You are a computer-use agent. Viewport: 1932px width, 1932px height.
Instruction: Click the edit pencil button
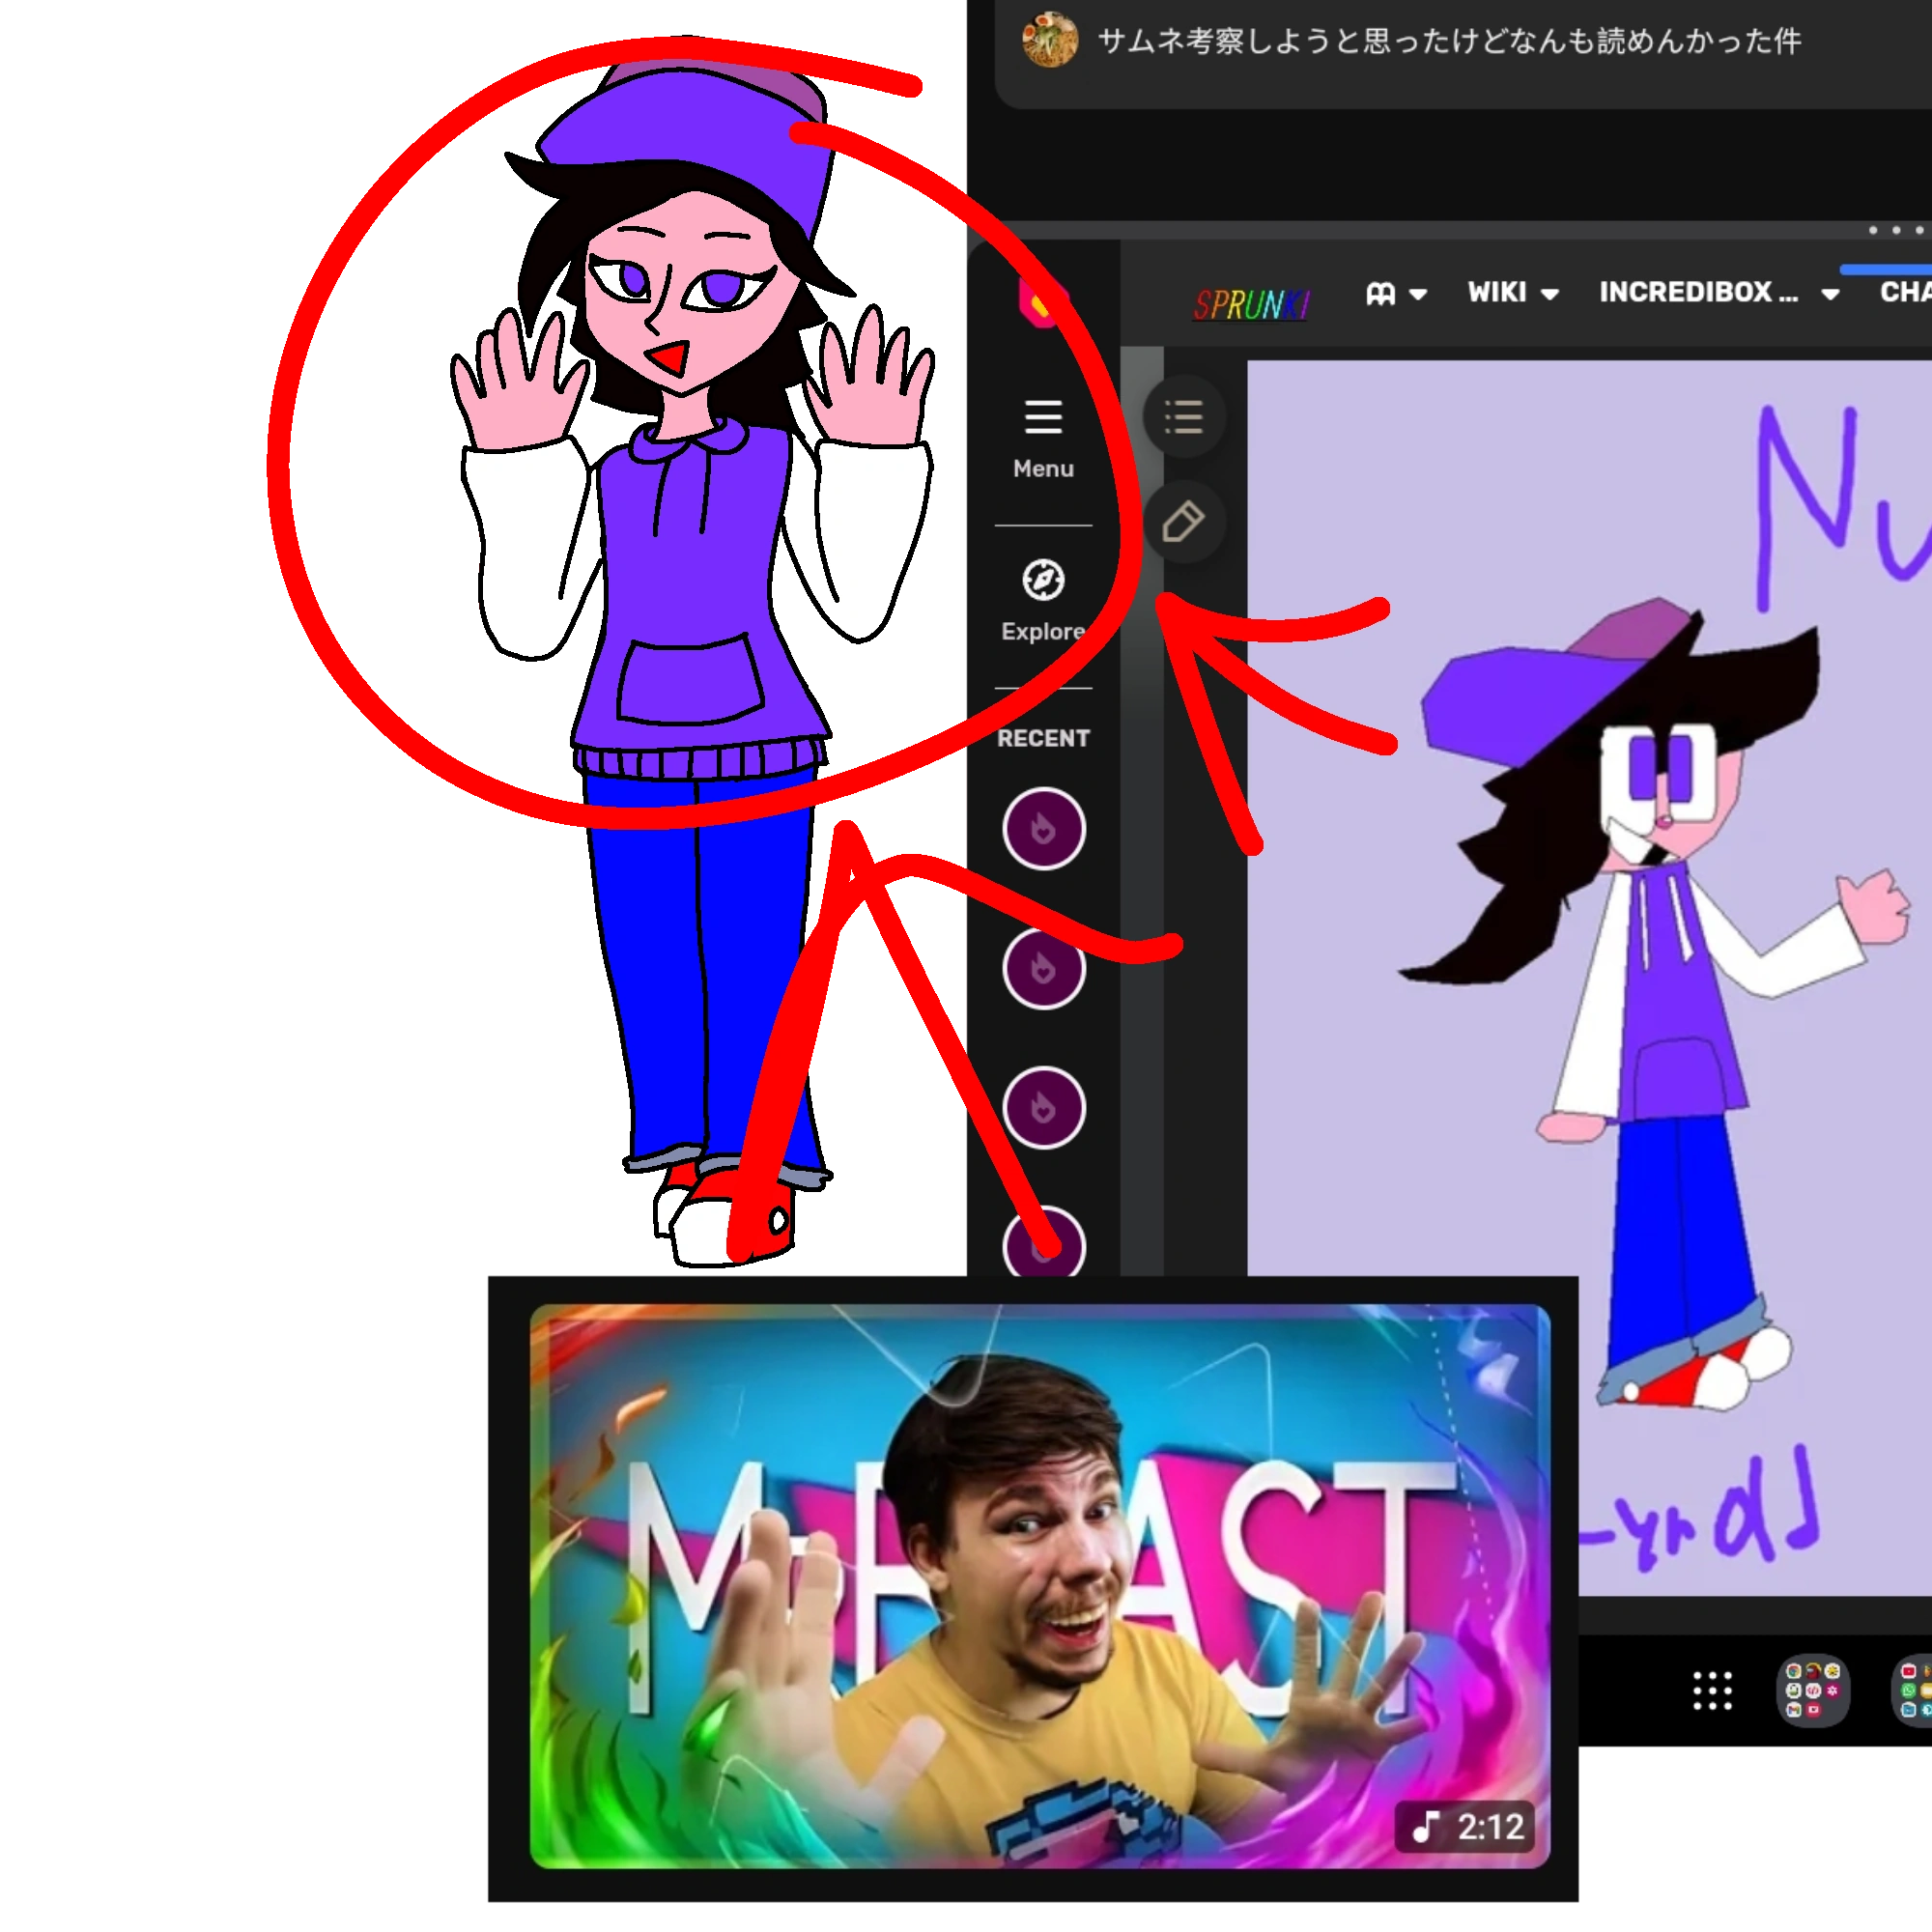[x=1184, y=522]
